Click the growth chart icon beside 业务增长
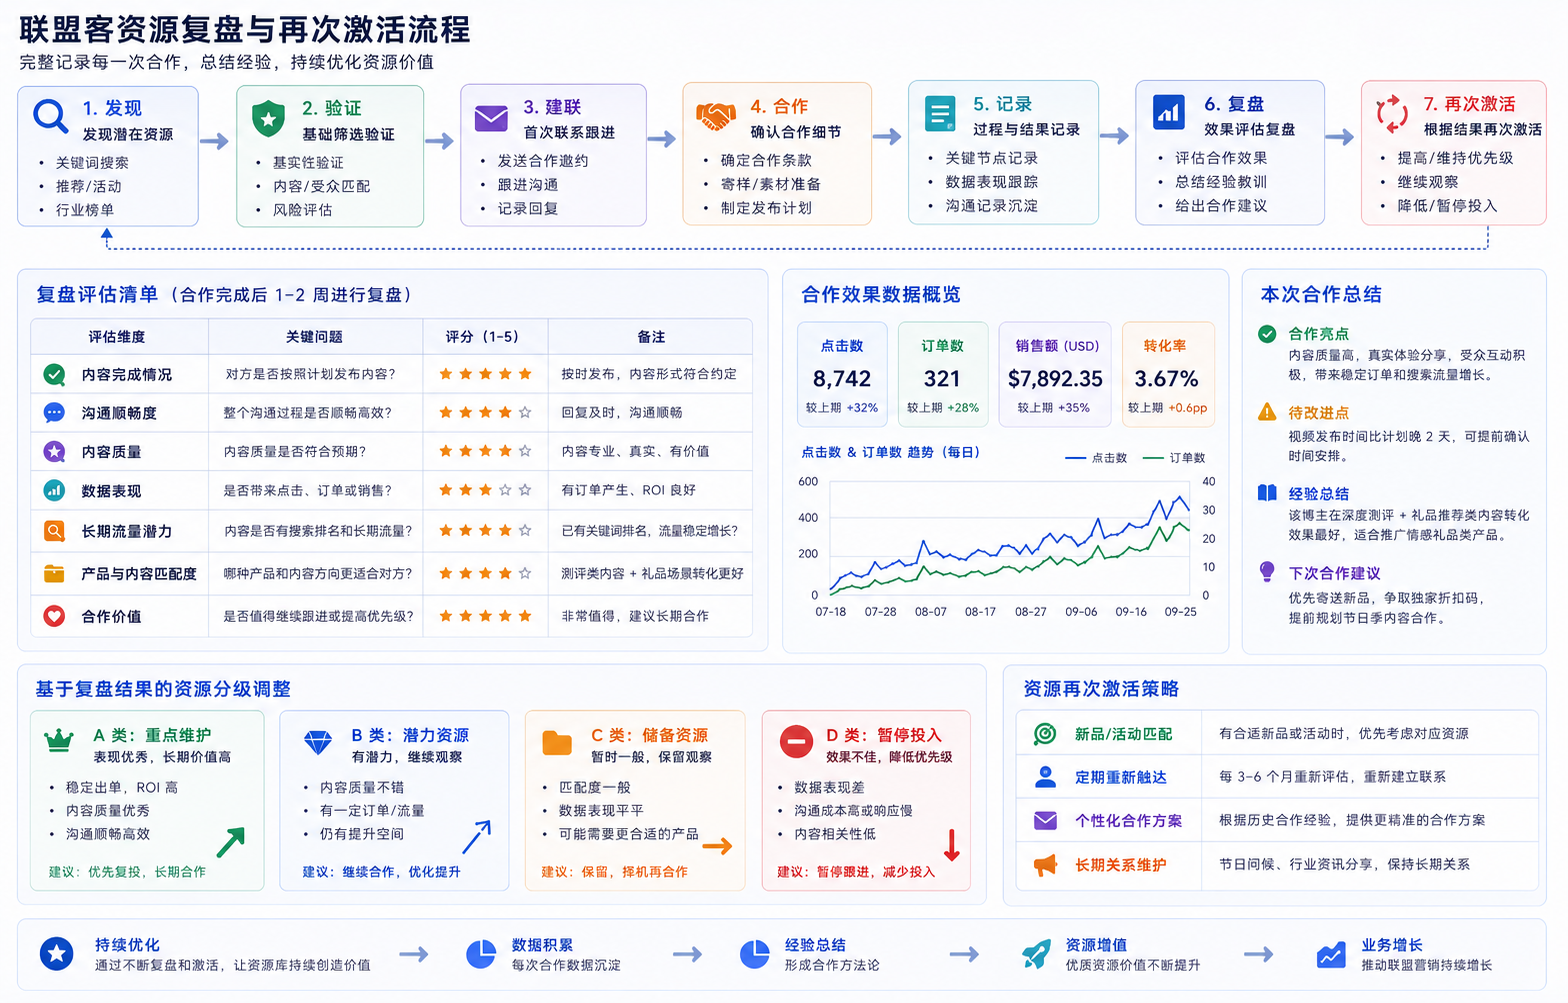The image size is (1568, 1003). click(x=1331, y=955)
